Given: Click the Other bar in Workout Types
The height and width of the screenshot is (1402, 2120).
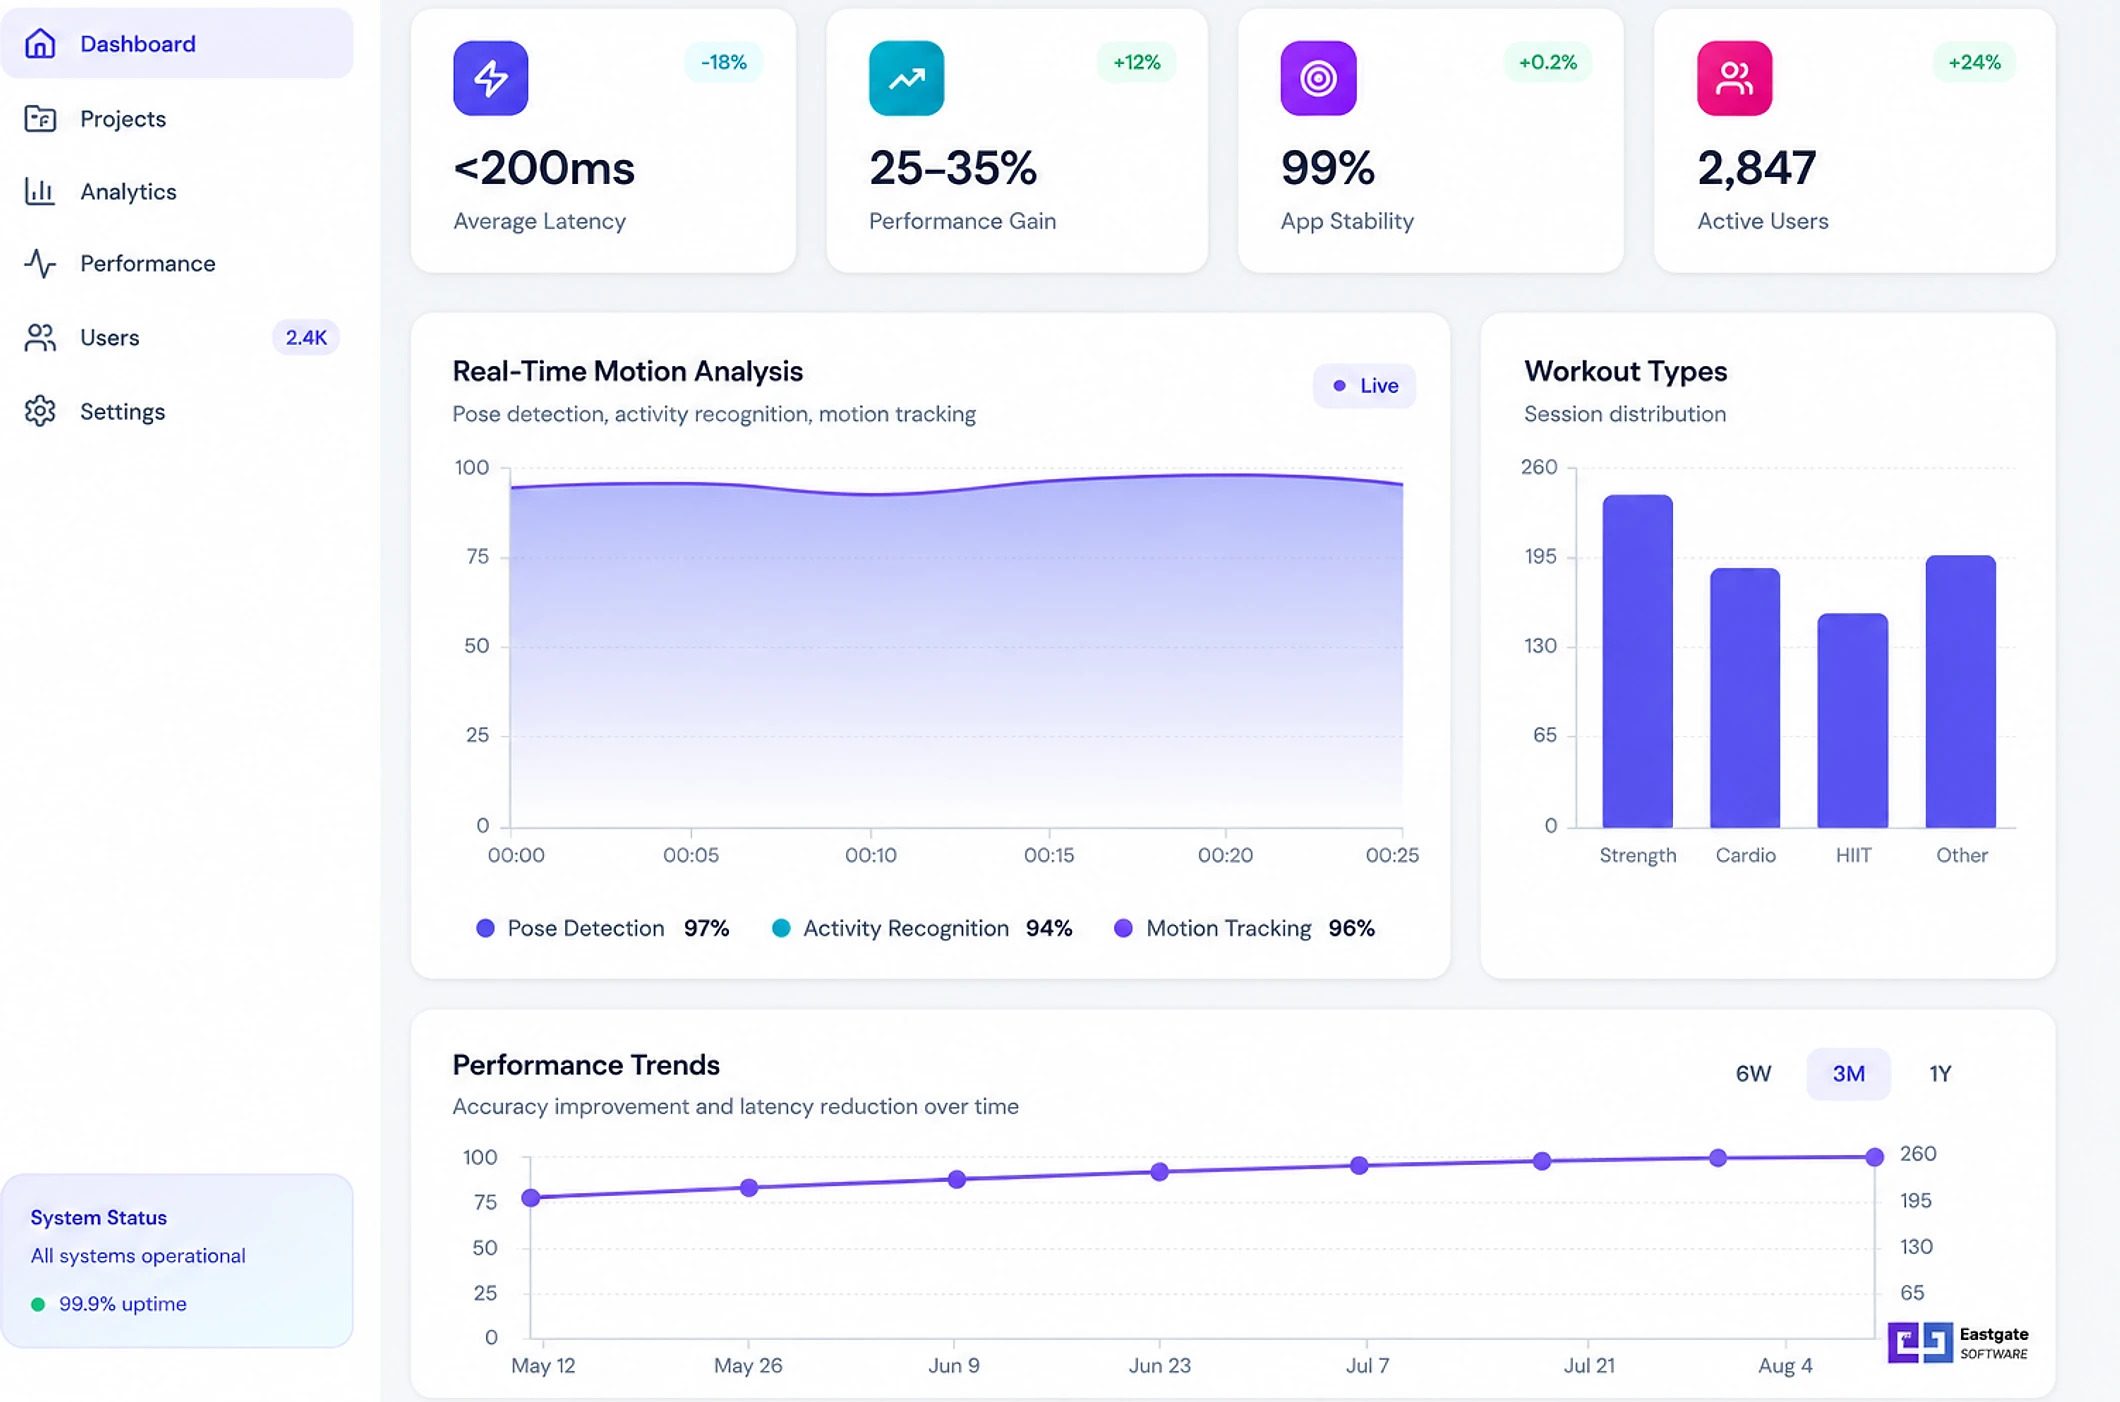Looking at the screenshot, I should tap(1960, 691).
